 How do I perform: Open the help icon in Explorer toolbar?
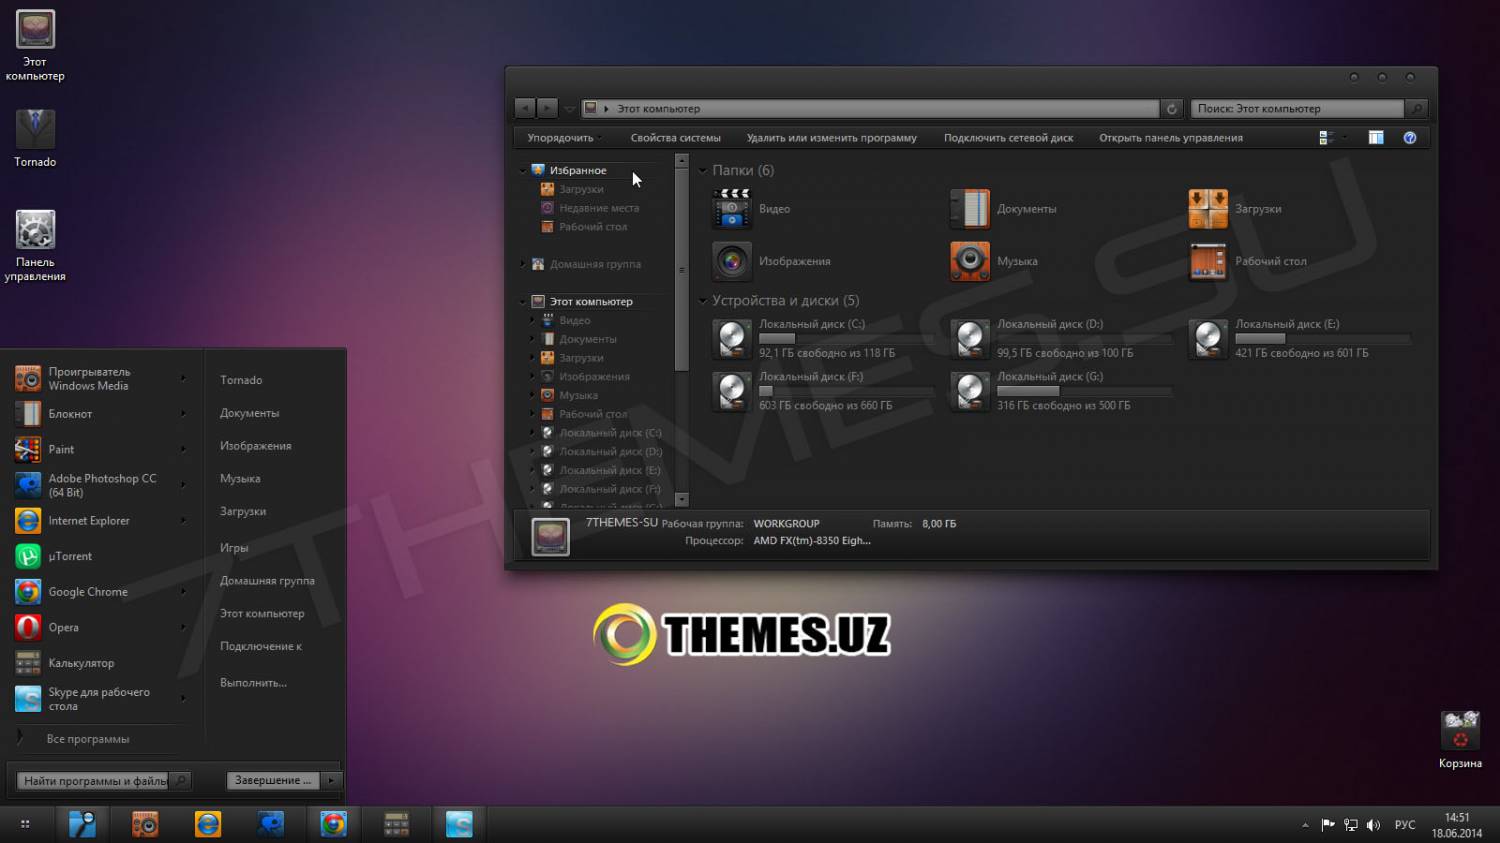[x=1409, y=138]
